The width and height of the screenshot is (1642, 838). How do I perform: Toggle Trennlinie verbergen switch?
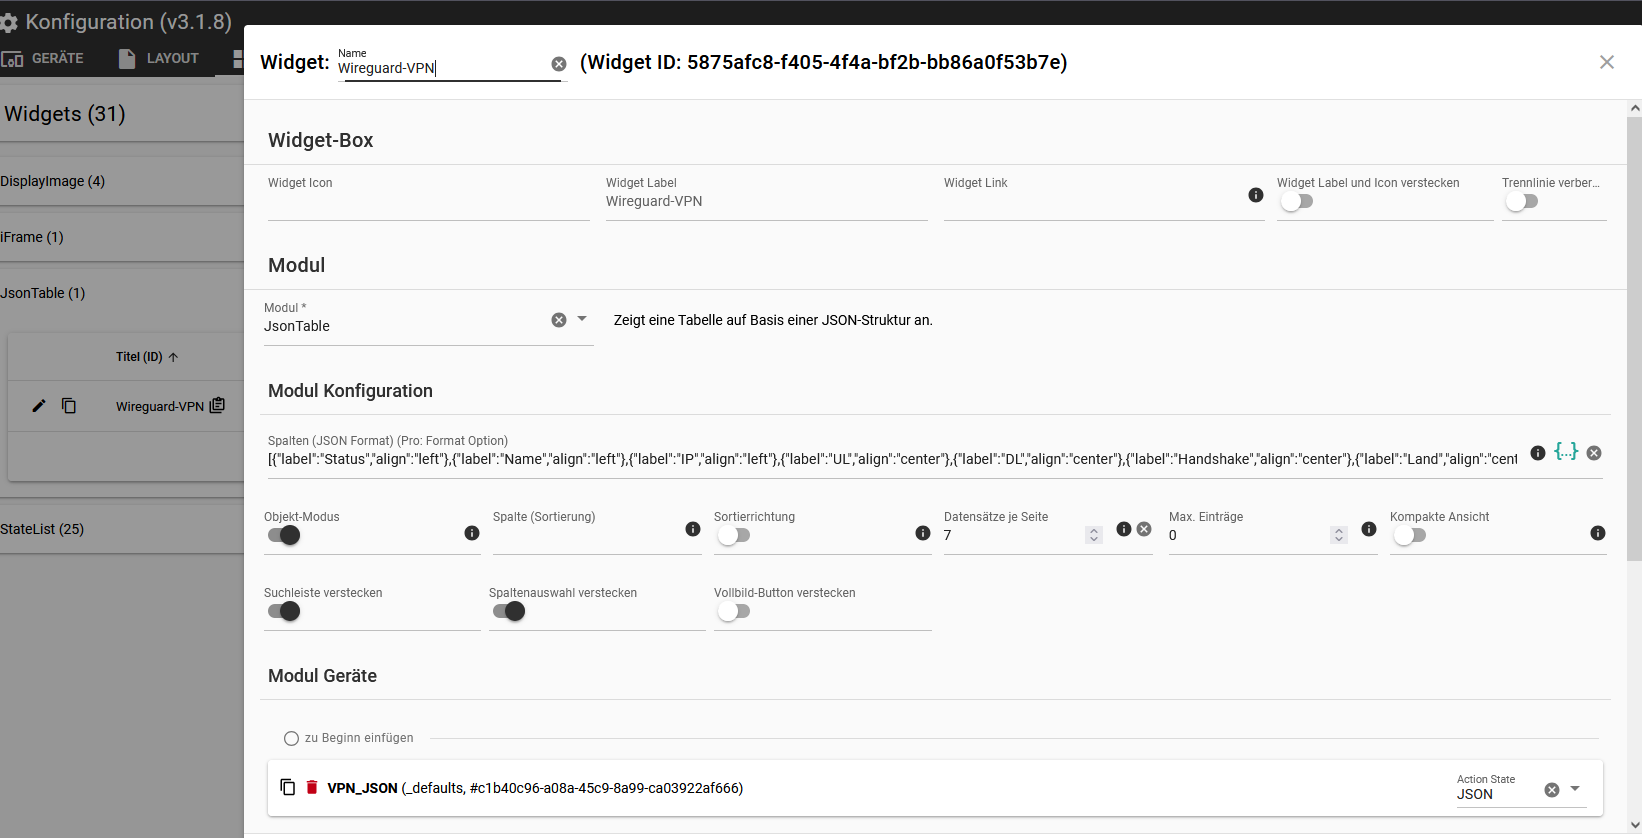point(1522,201)
